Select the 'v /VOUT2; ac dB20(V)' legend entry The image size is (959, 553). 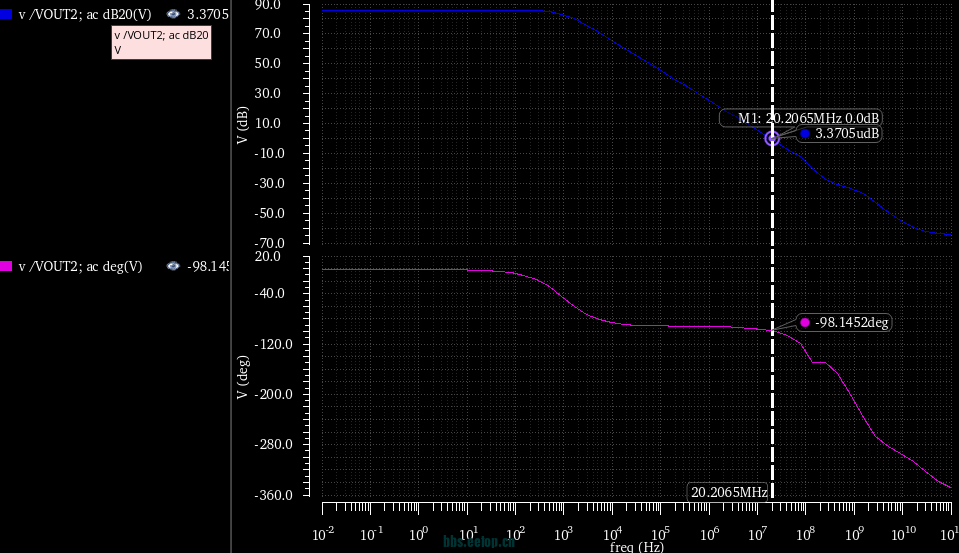click(85, 15)
